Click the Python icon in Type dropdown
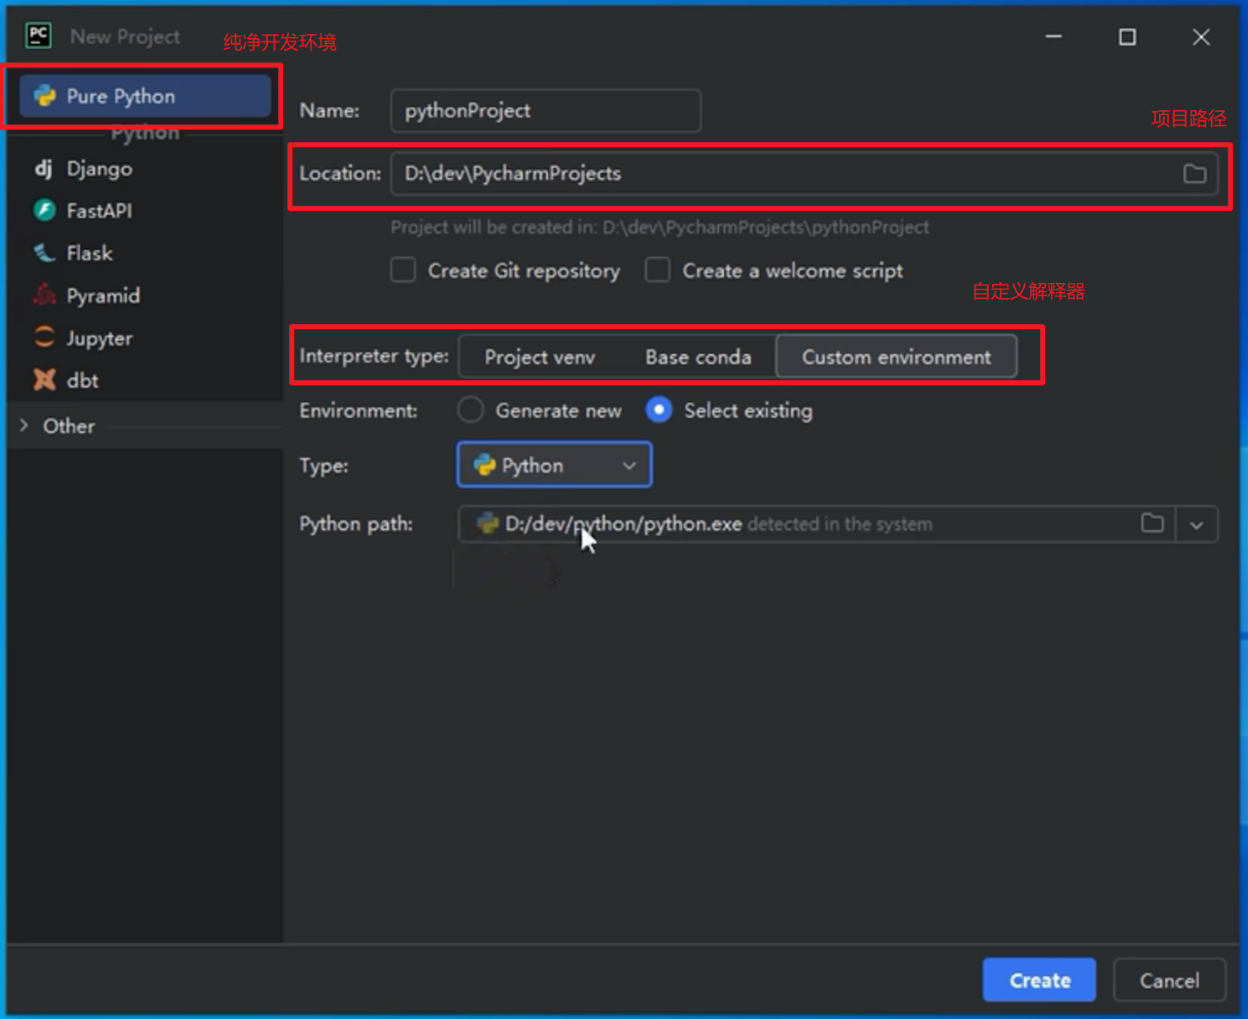 pos(485,465)
